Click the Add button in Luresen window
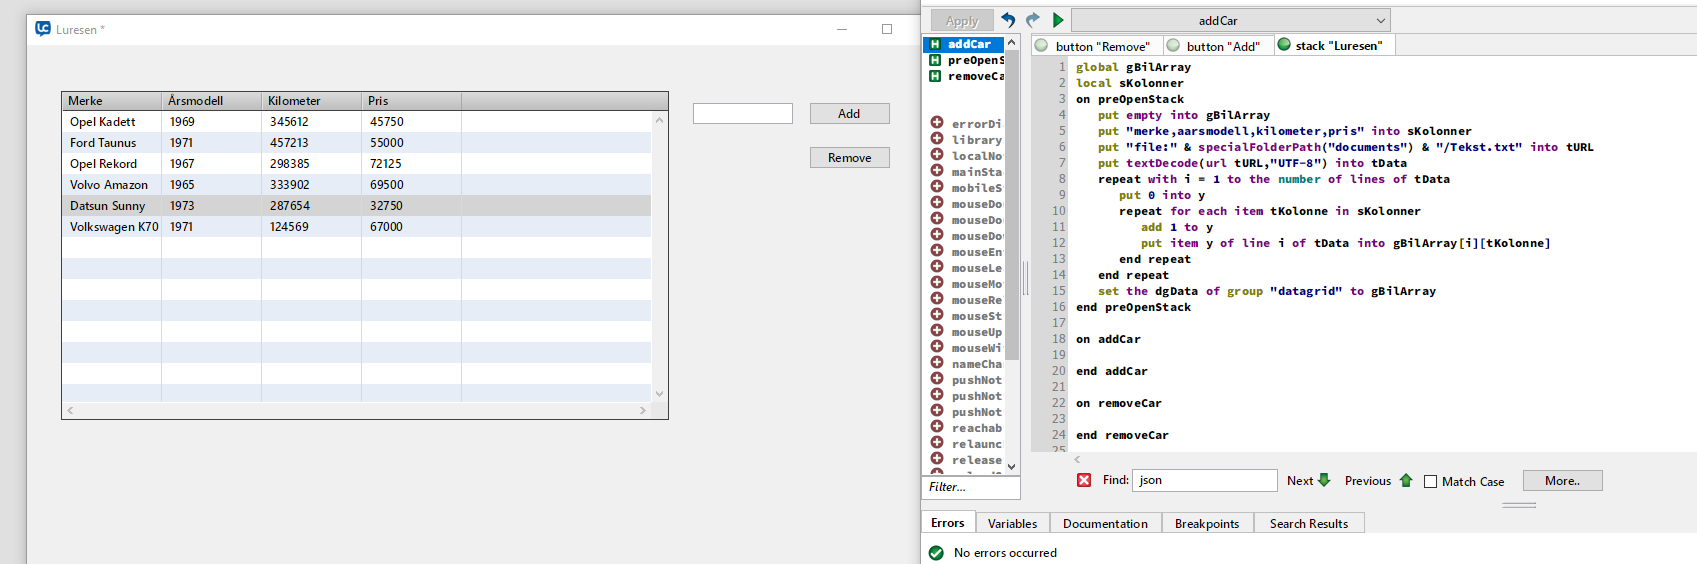Image resolution: width=1697 pixels, height=564 pixels. point(849,114)
